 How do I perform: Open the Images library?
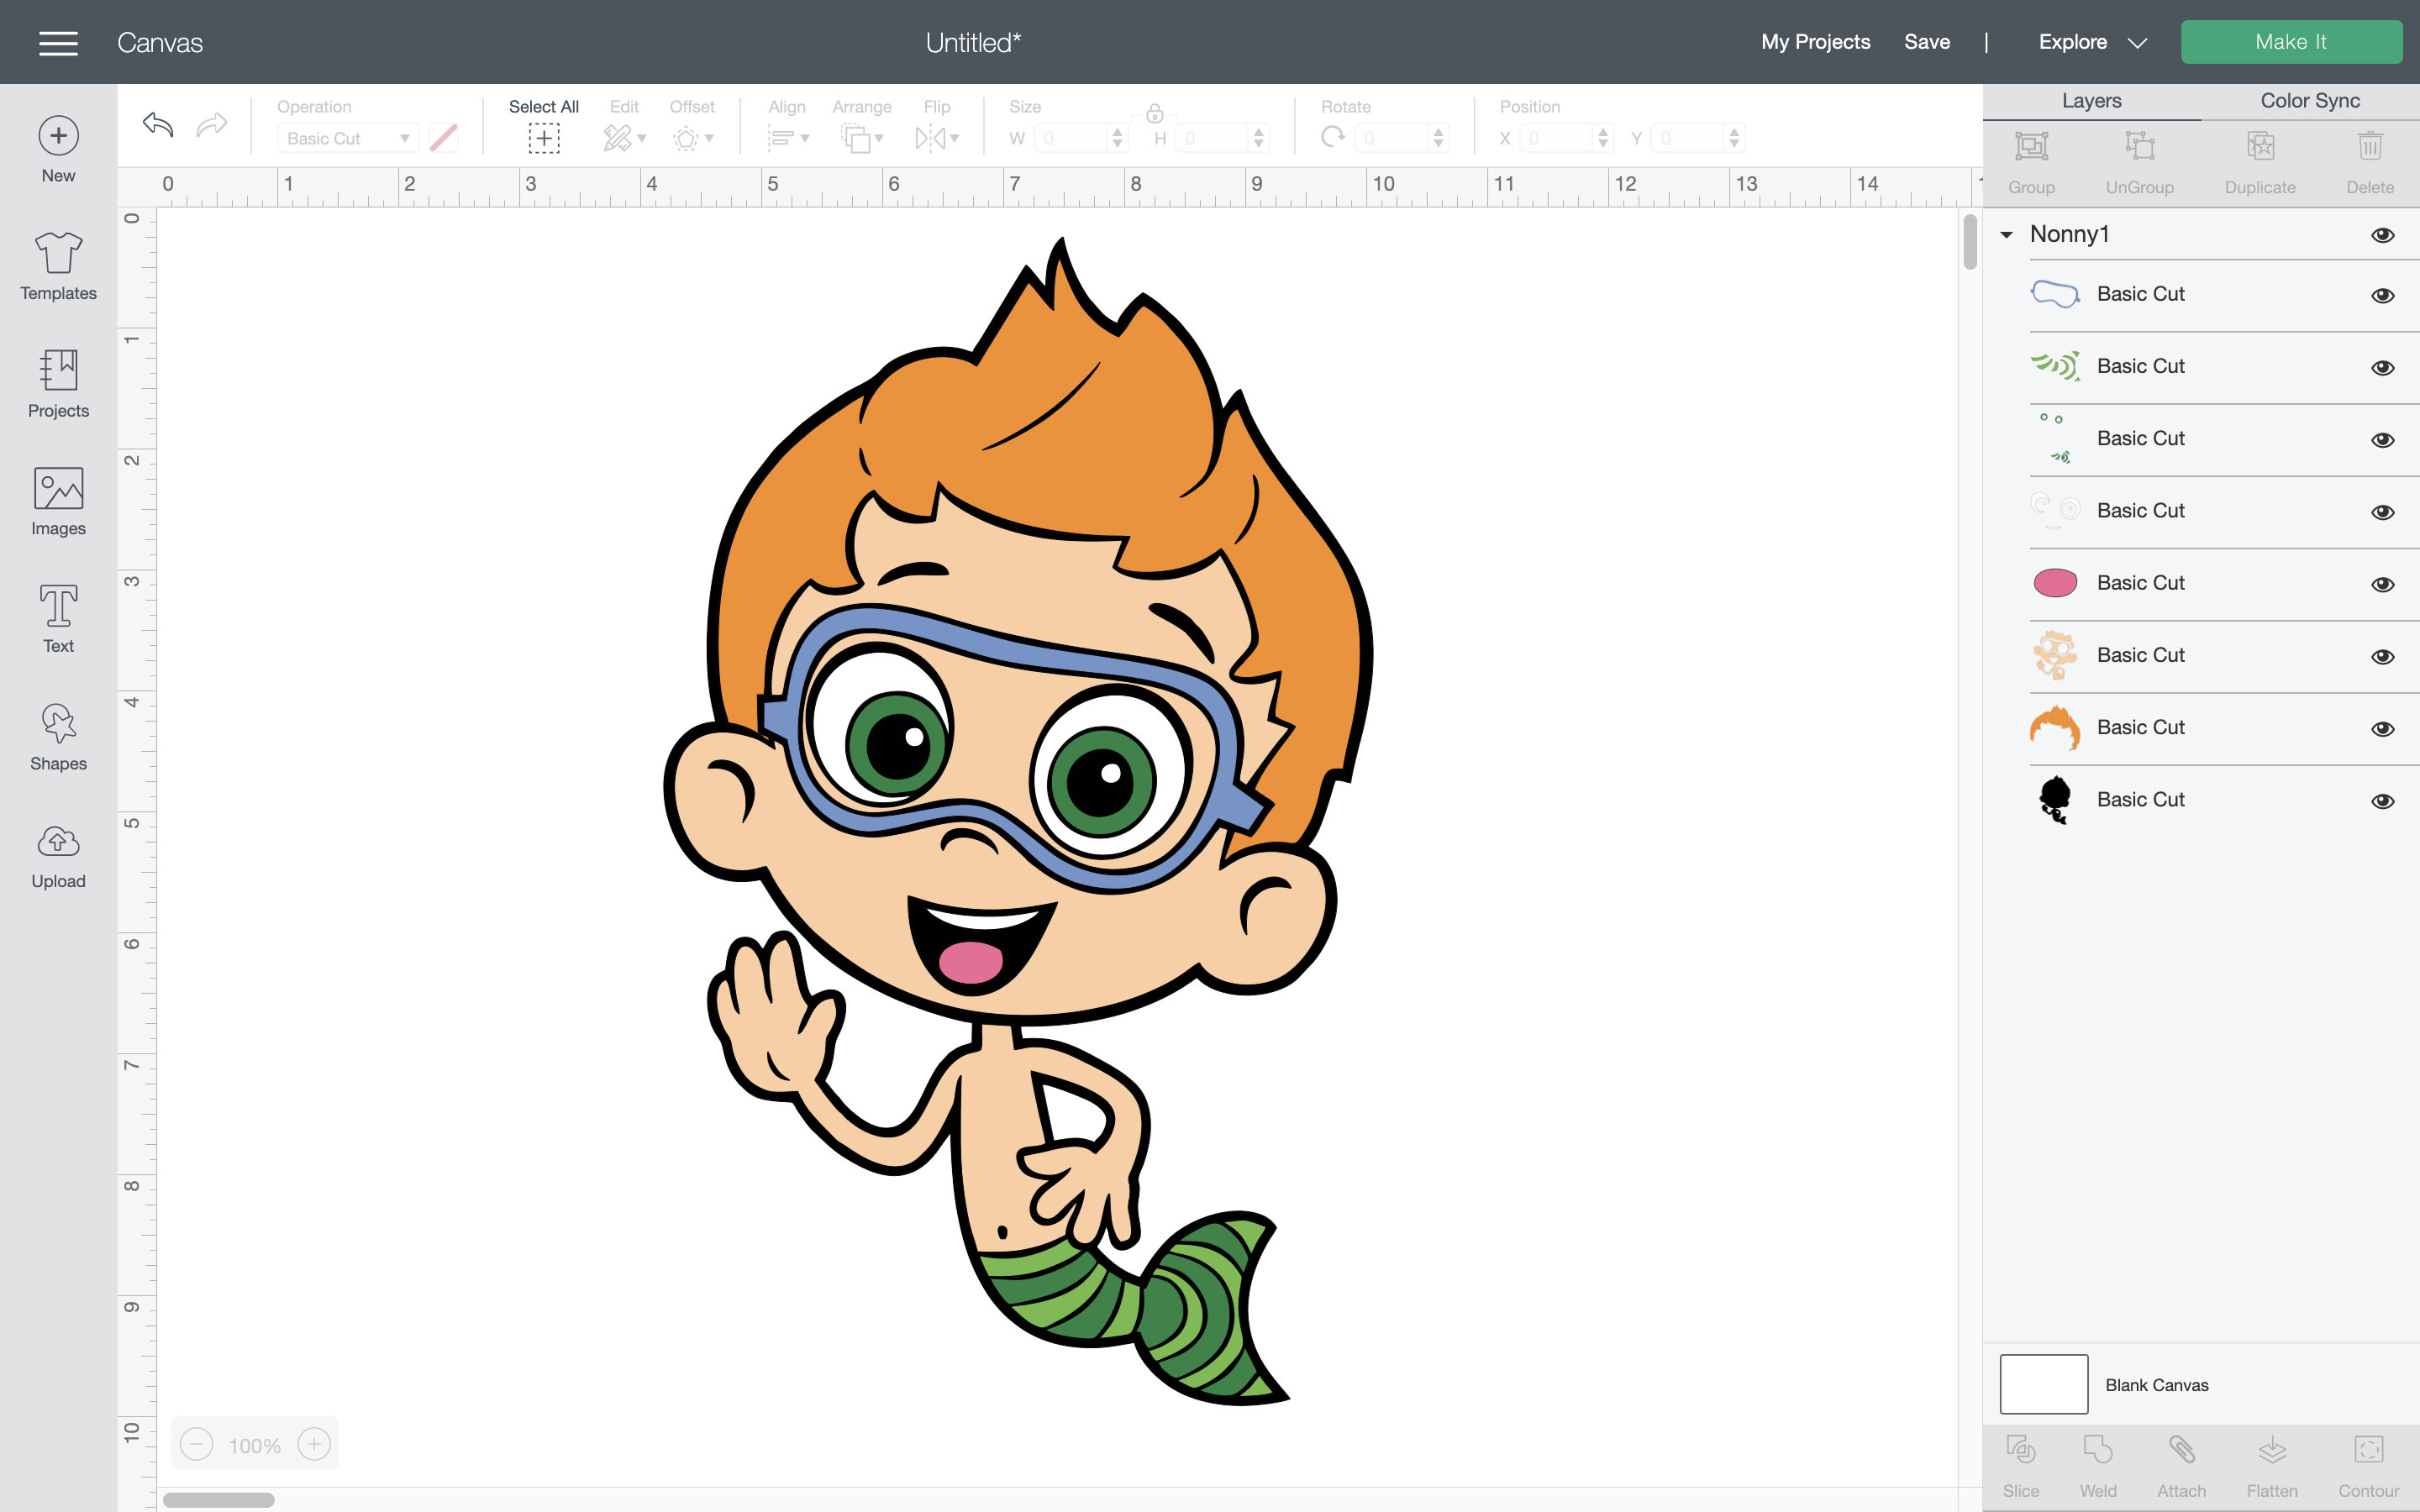click(x=58, y=502)
